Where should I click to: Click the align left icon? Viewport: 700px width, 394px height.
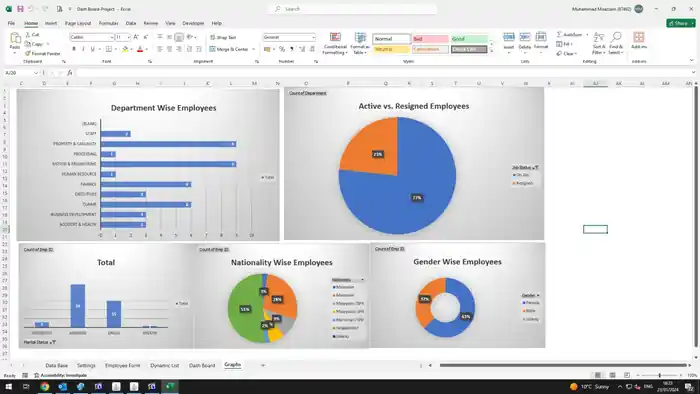(x=160, y=49)
